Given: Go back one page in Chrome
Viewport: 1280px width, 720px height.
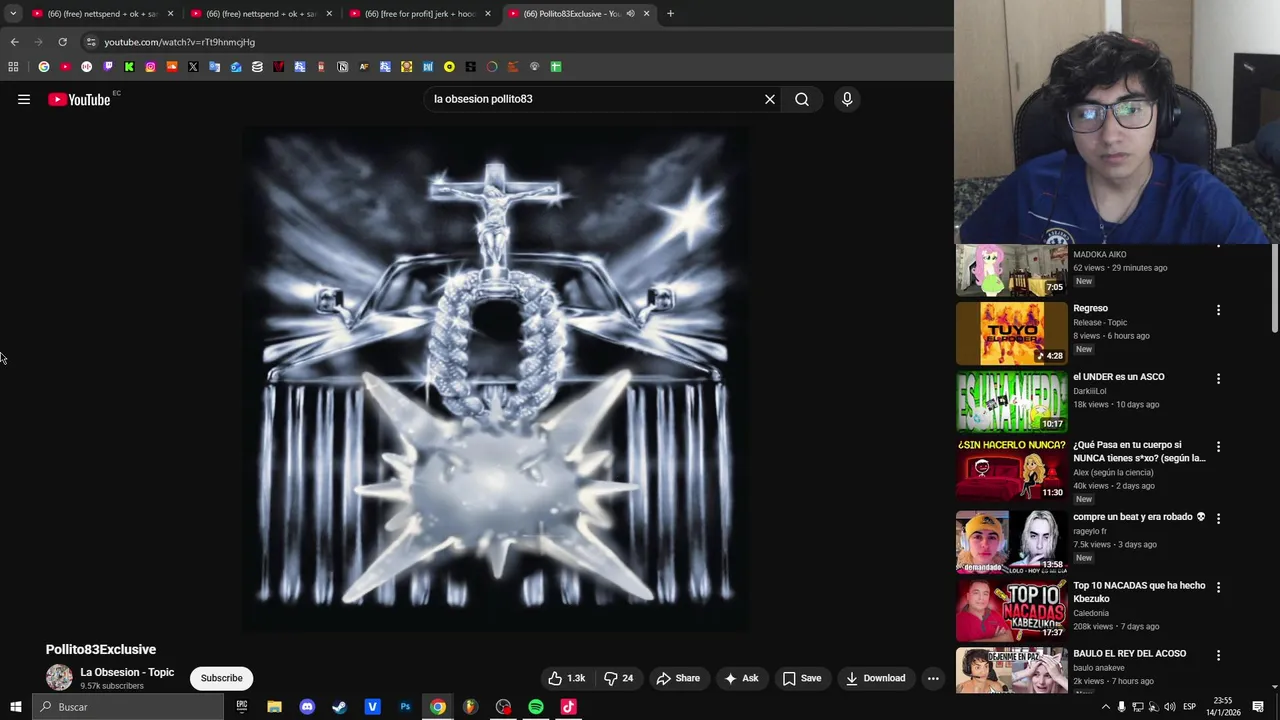Looking at the screenshot, I should click(14, 42).
